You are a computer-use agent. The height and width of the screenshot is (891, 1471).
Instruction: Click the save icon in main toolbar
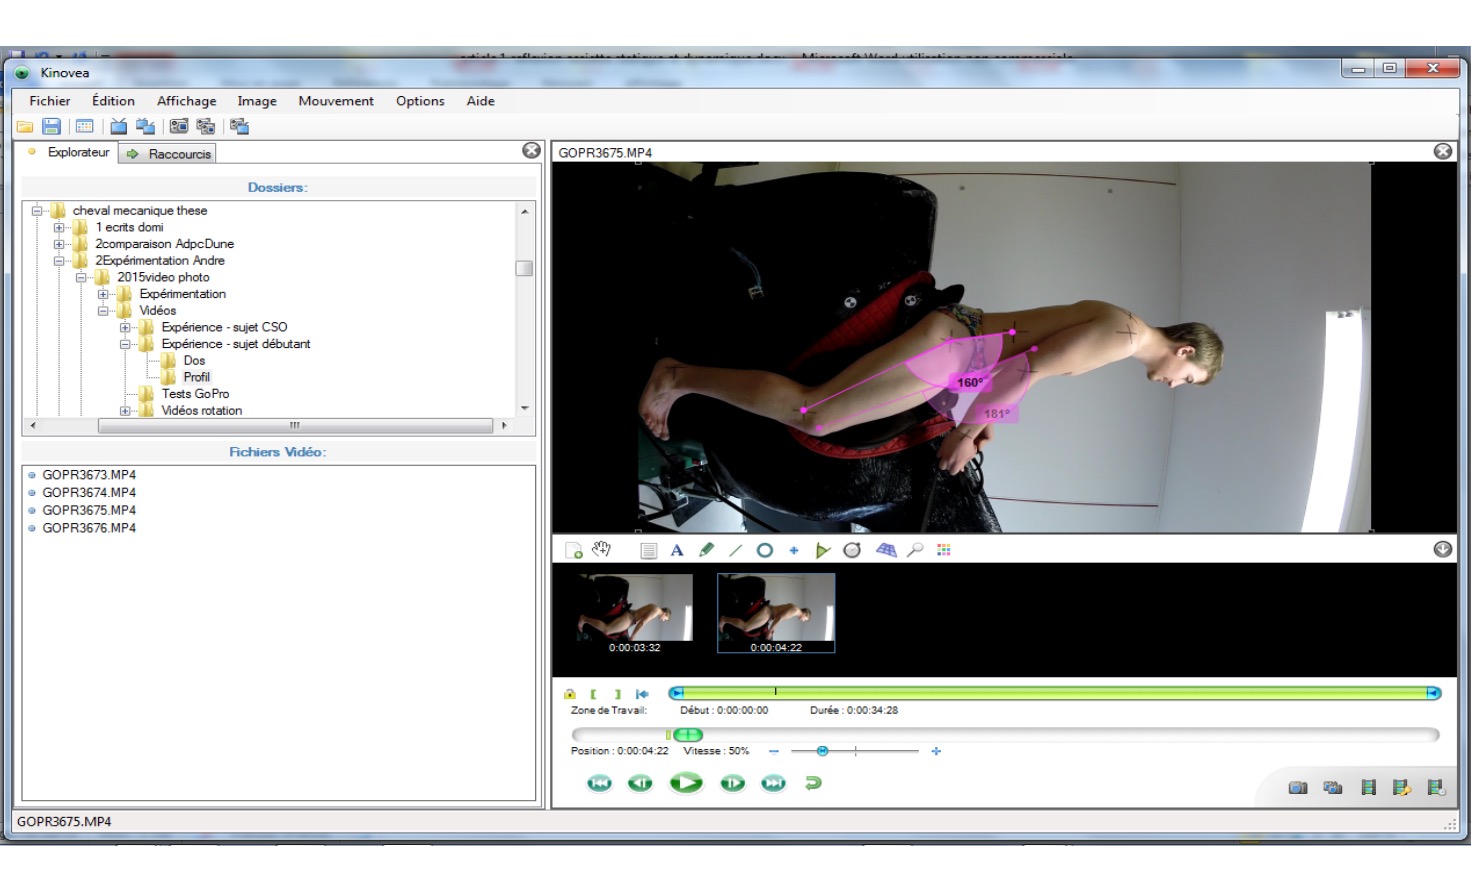(52, 127)
